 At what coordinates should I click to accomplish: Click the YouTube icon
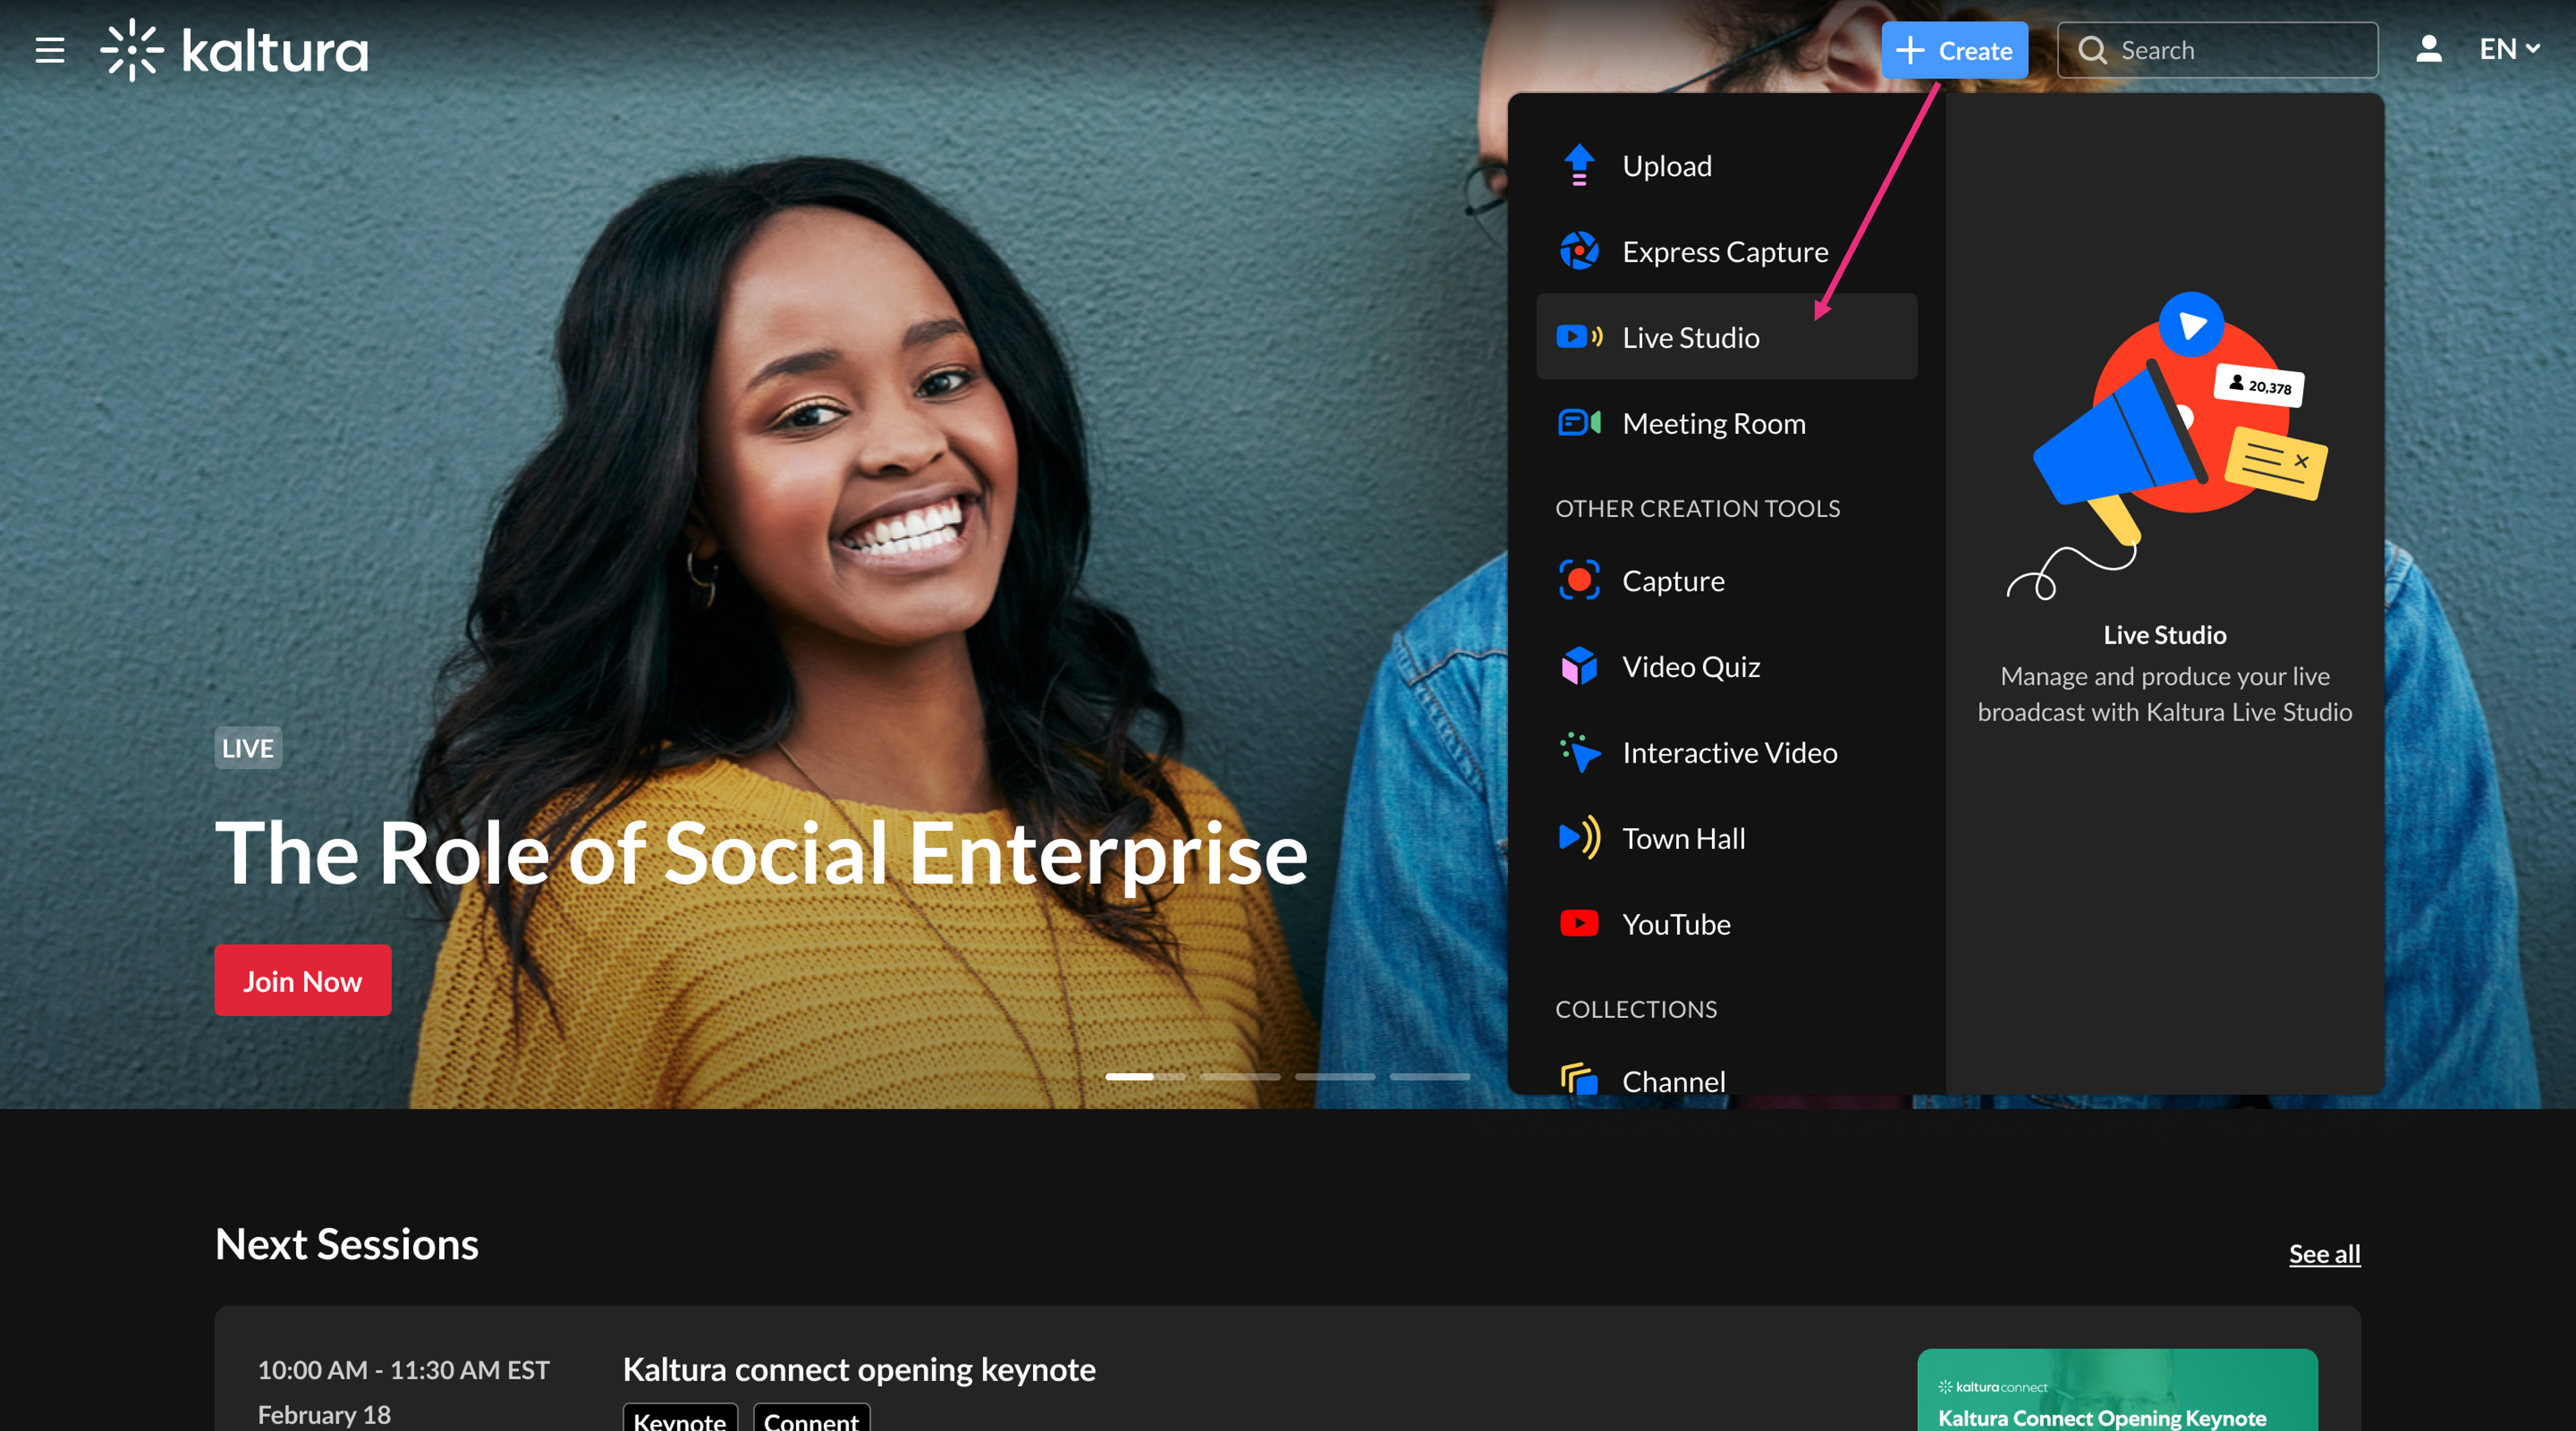click(1579, 923)
